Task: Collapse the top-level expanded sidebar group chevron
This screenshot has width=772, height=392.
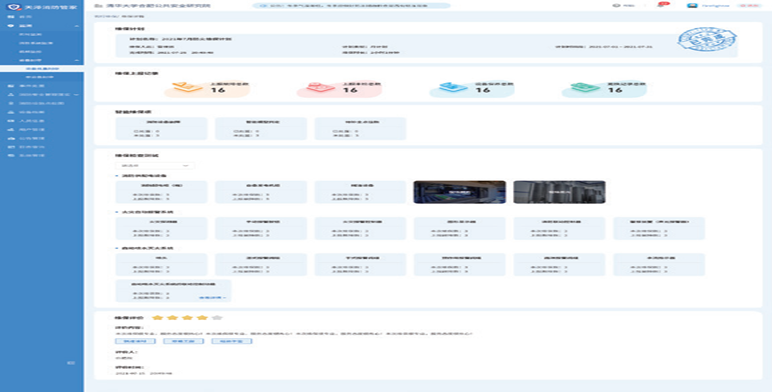Action: click(x=76, y=26)
